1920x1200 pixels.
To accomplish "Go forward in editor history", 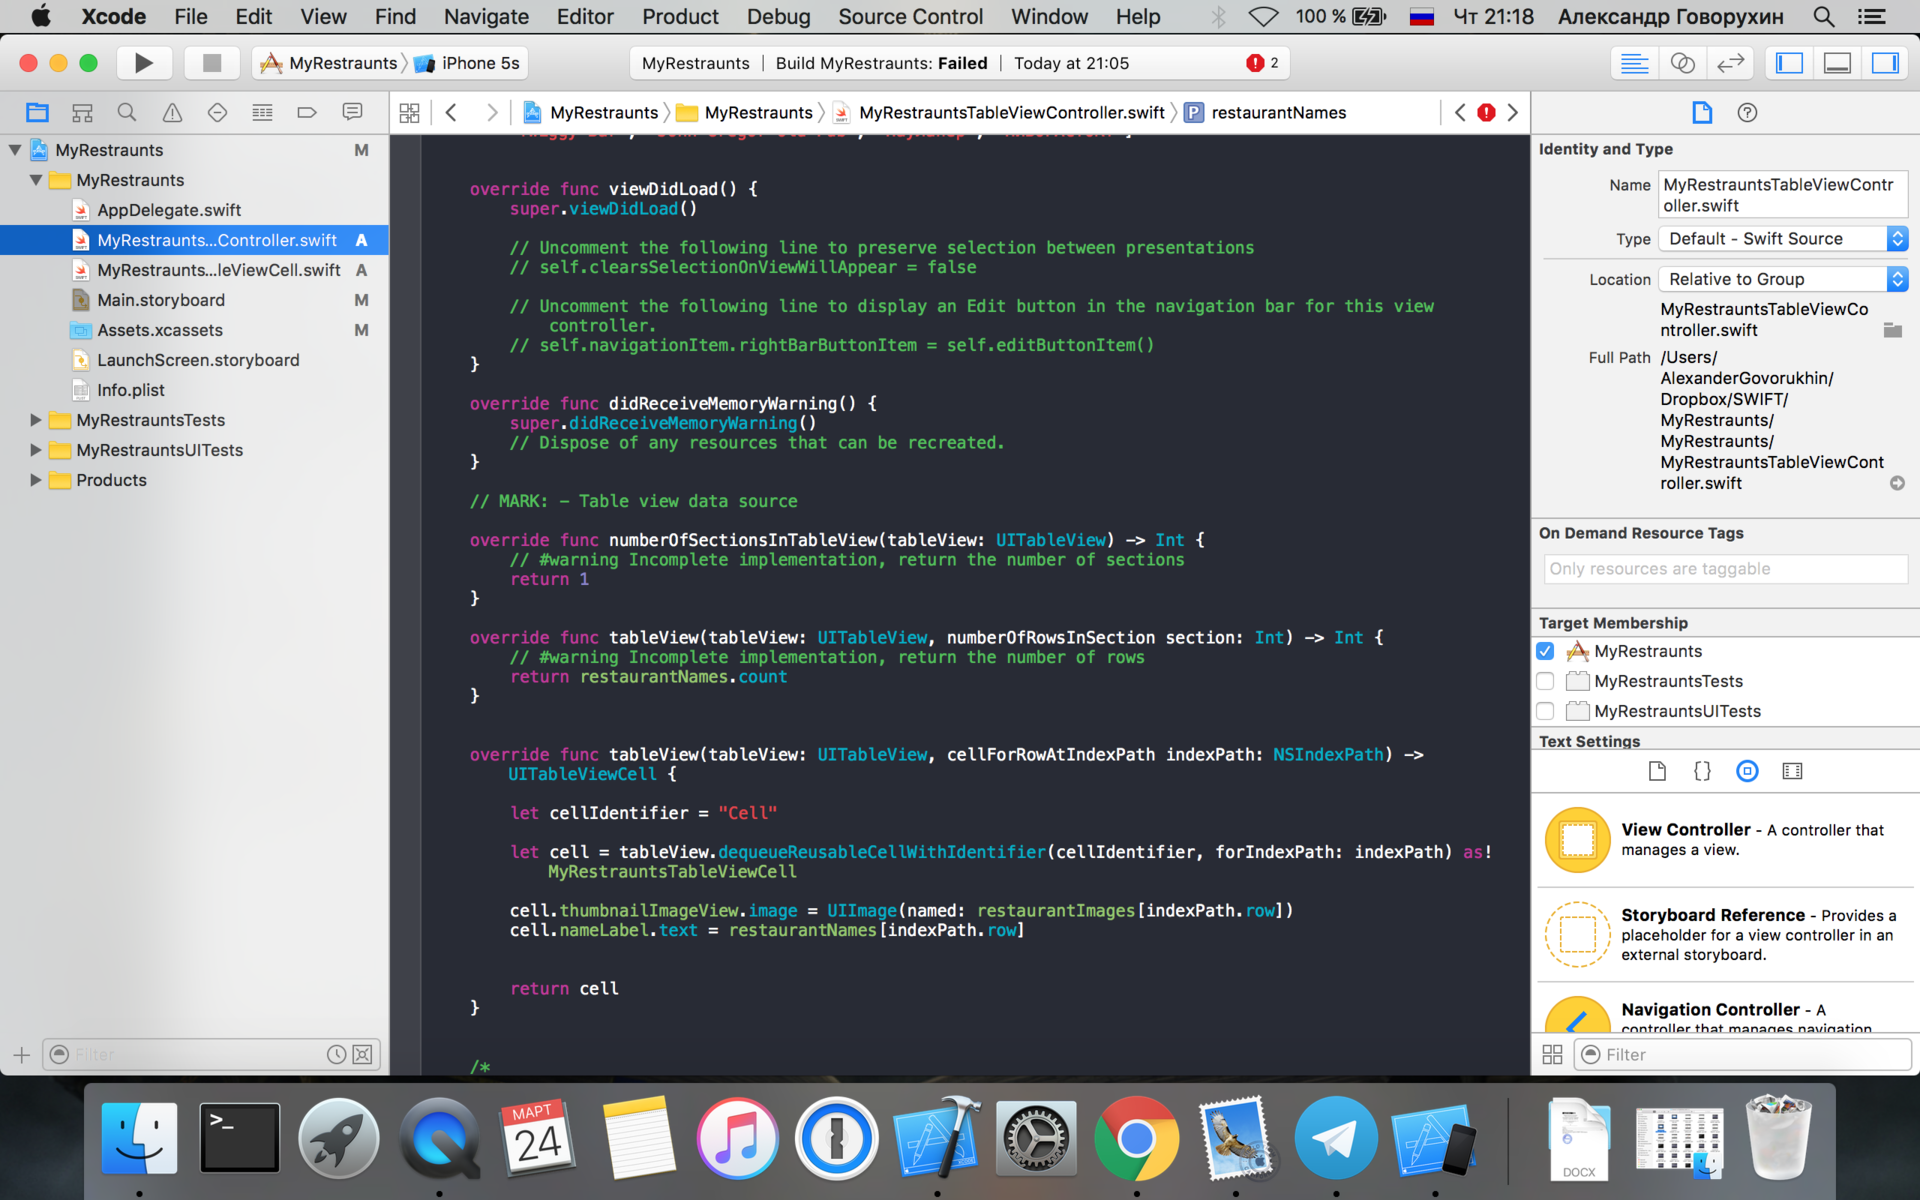I will [x=491, y=113].
